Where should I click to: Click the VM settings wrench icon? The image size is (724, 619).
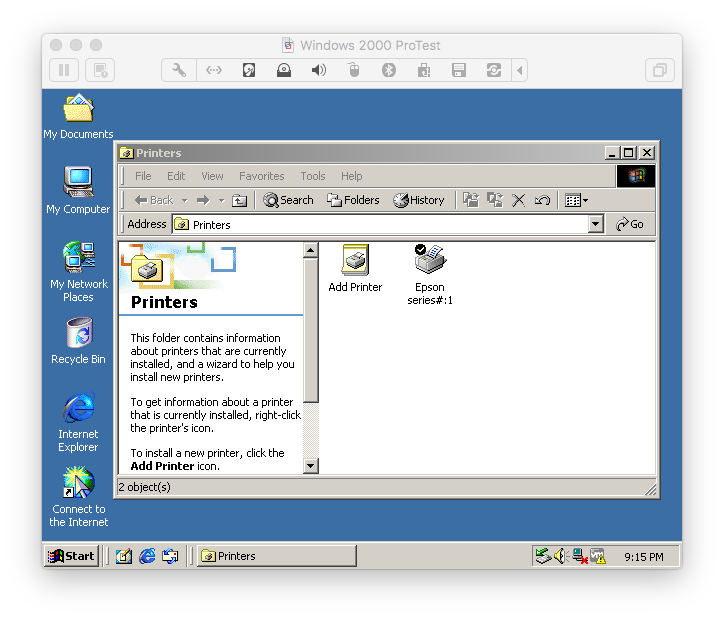pyautogui.click(x=179, y=70)
